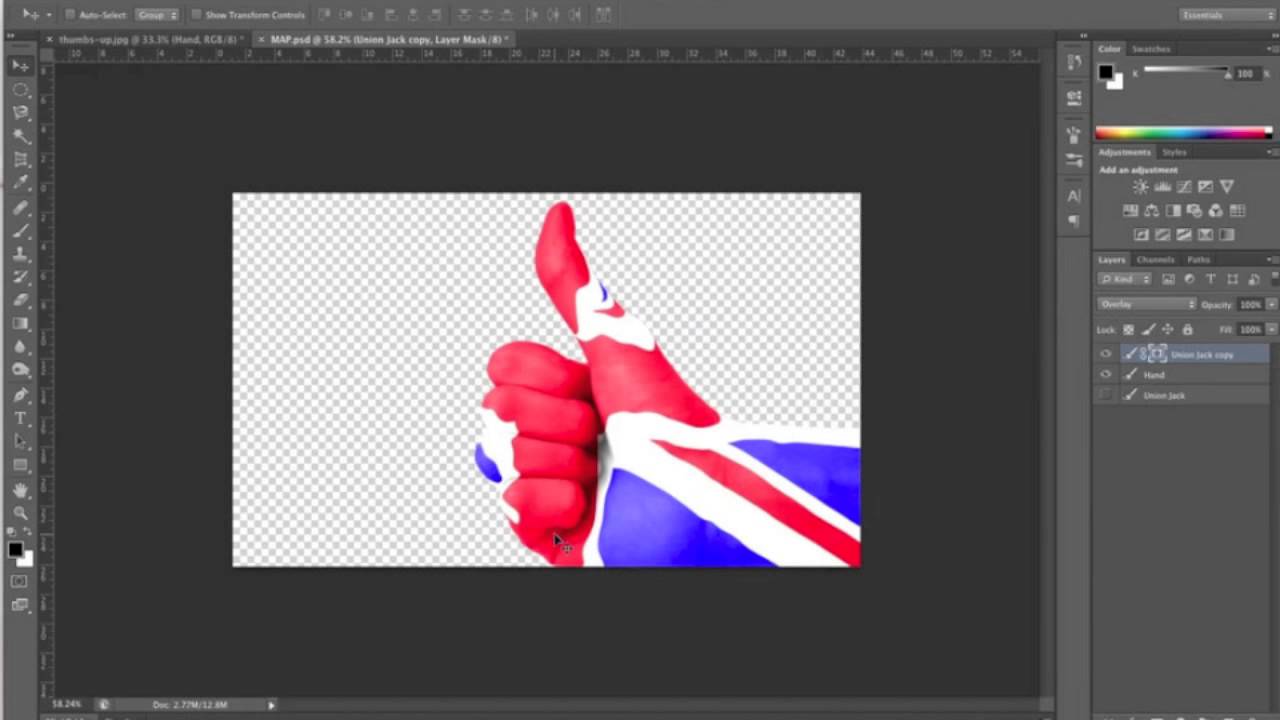This screenshot has width=1280, height=720.
Task: Open the Fill slider dropdown arrow
Action: pyautogui.click(x=1272, y=330)
